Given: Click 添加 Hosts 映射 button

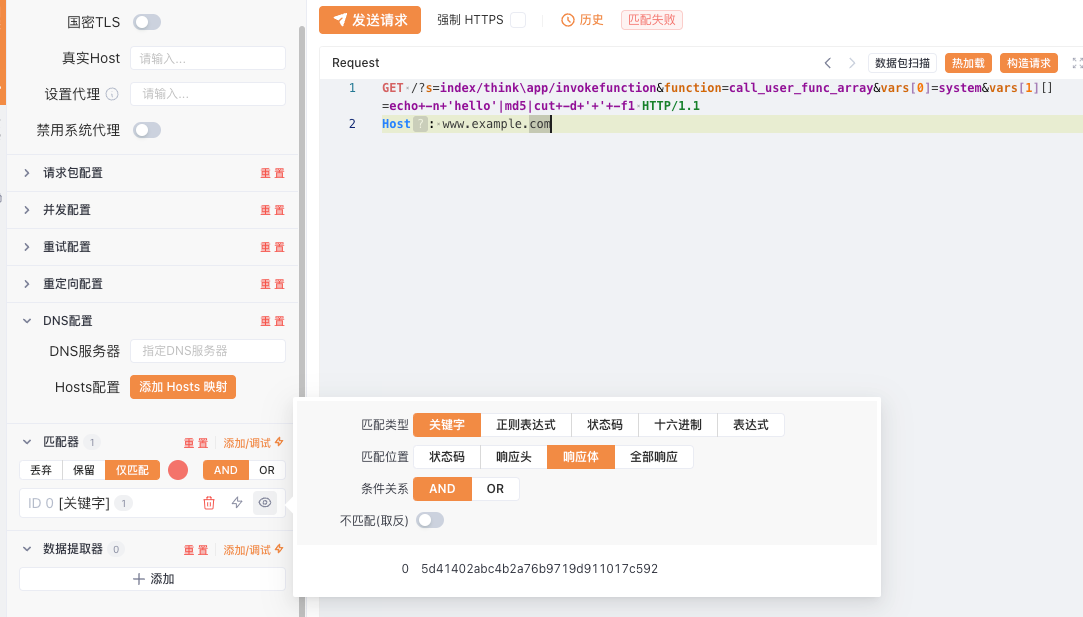Looking at the screenshot, I should pos(183,387).
